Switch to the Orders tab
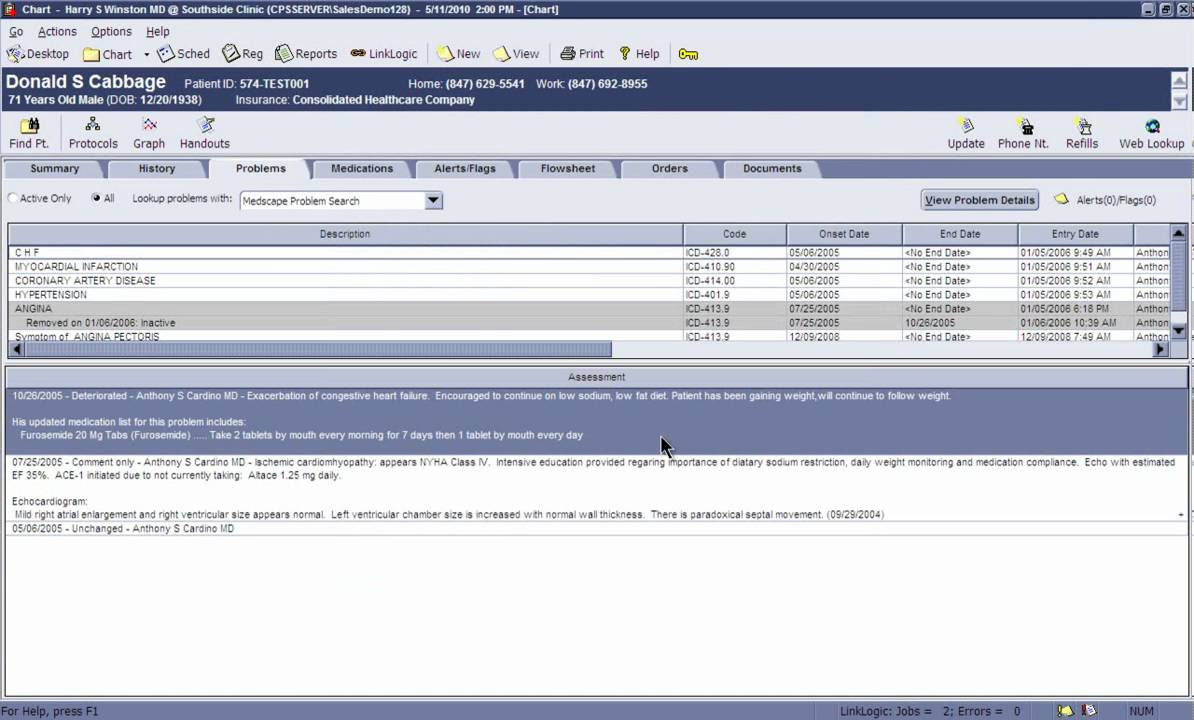This screenshot has height=720, width=1194. tap(669, 169)
